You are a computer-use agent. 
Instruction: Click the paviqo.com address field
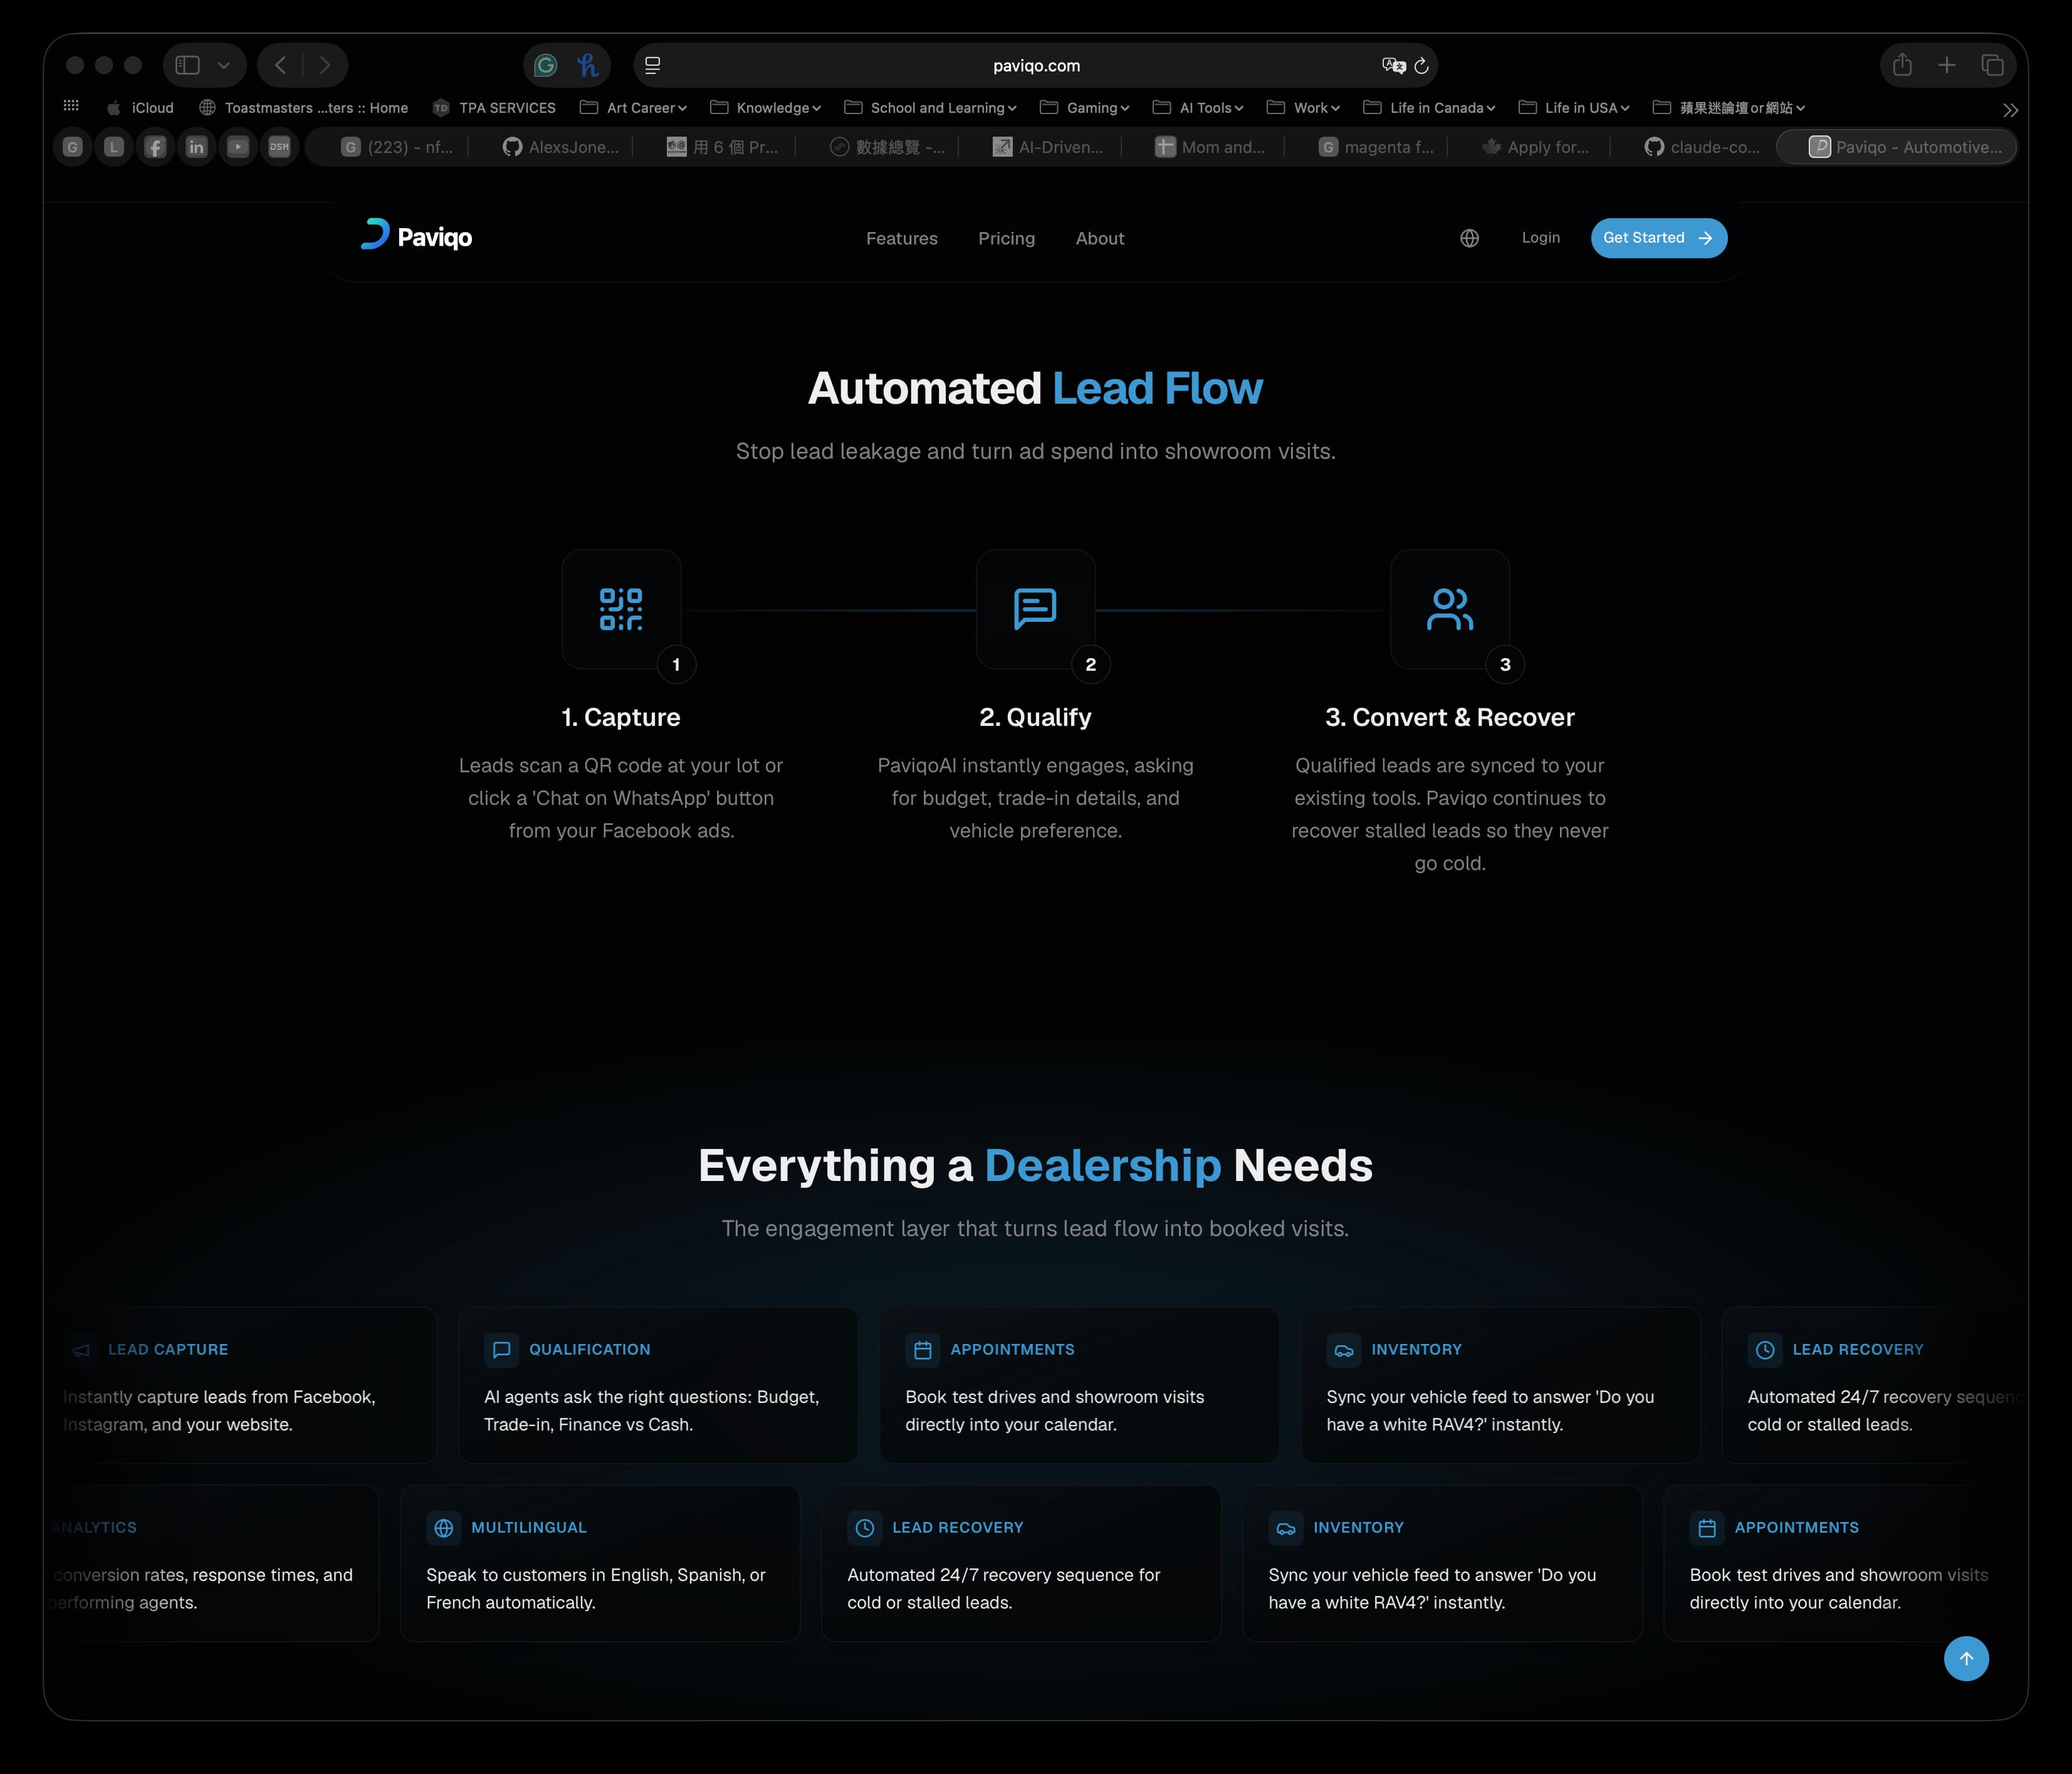tap(1036, 65)
